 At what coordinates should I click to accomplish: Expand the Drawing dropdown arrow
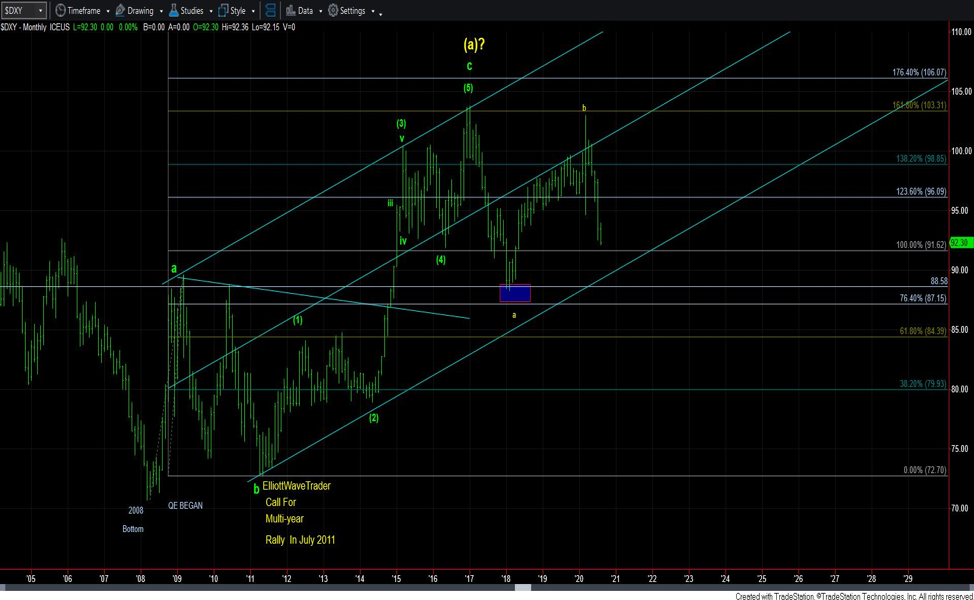click(159, 12)
